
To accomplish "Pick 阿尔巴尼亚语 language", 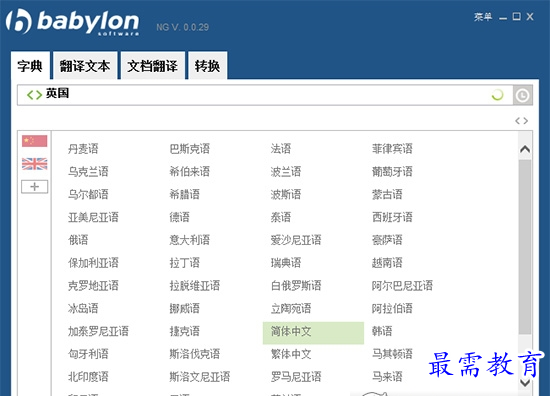I will pyautogui.click(x=402, y=286).
